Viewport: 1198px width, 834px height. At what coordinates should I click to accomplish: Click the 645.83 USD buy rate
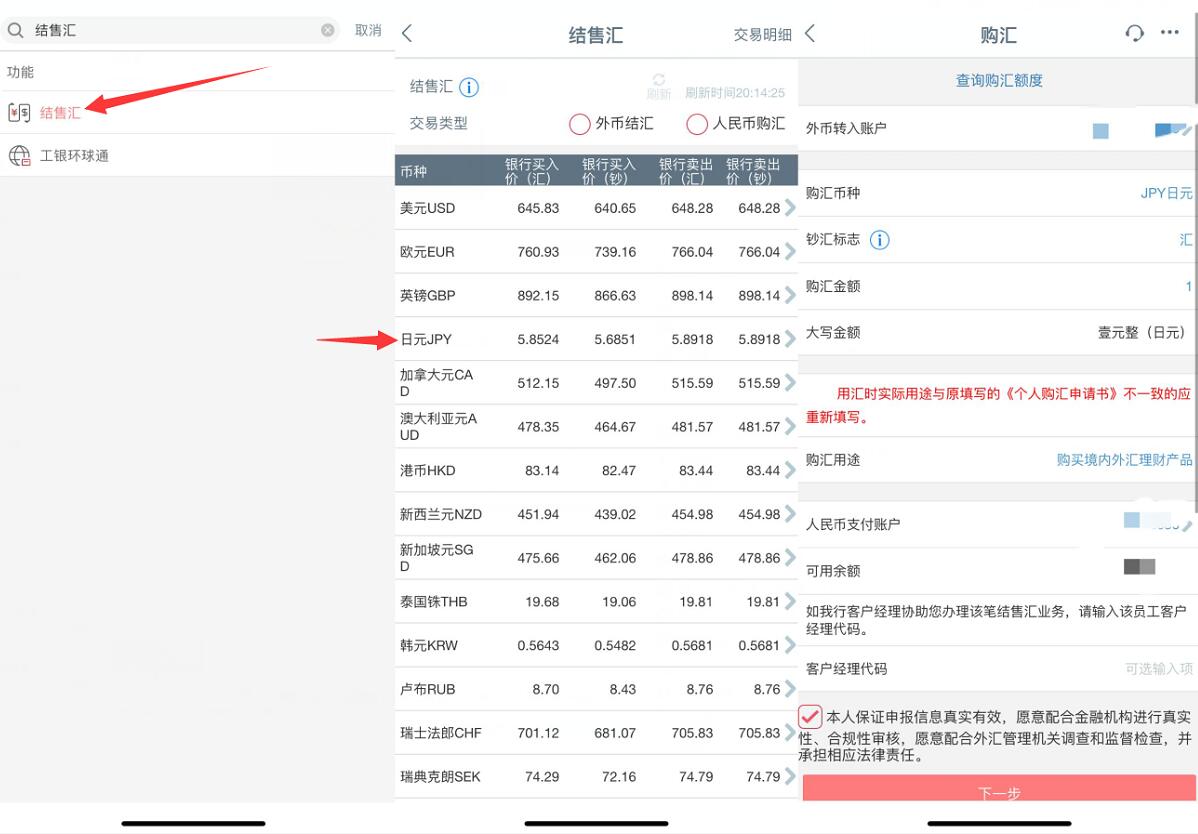click(538, 208)
